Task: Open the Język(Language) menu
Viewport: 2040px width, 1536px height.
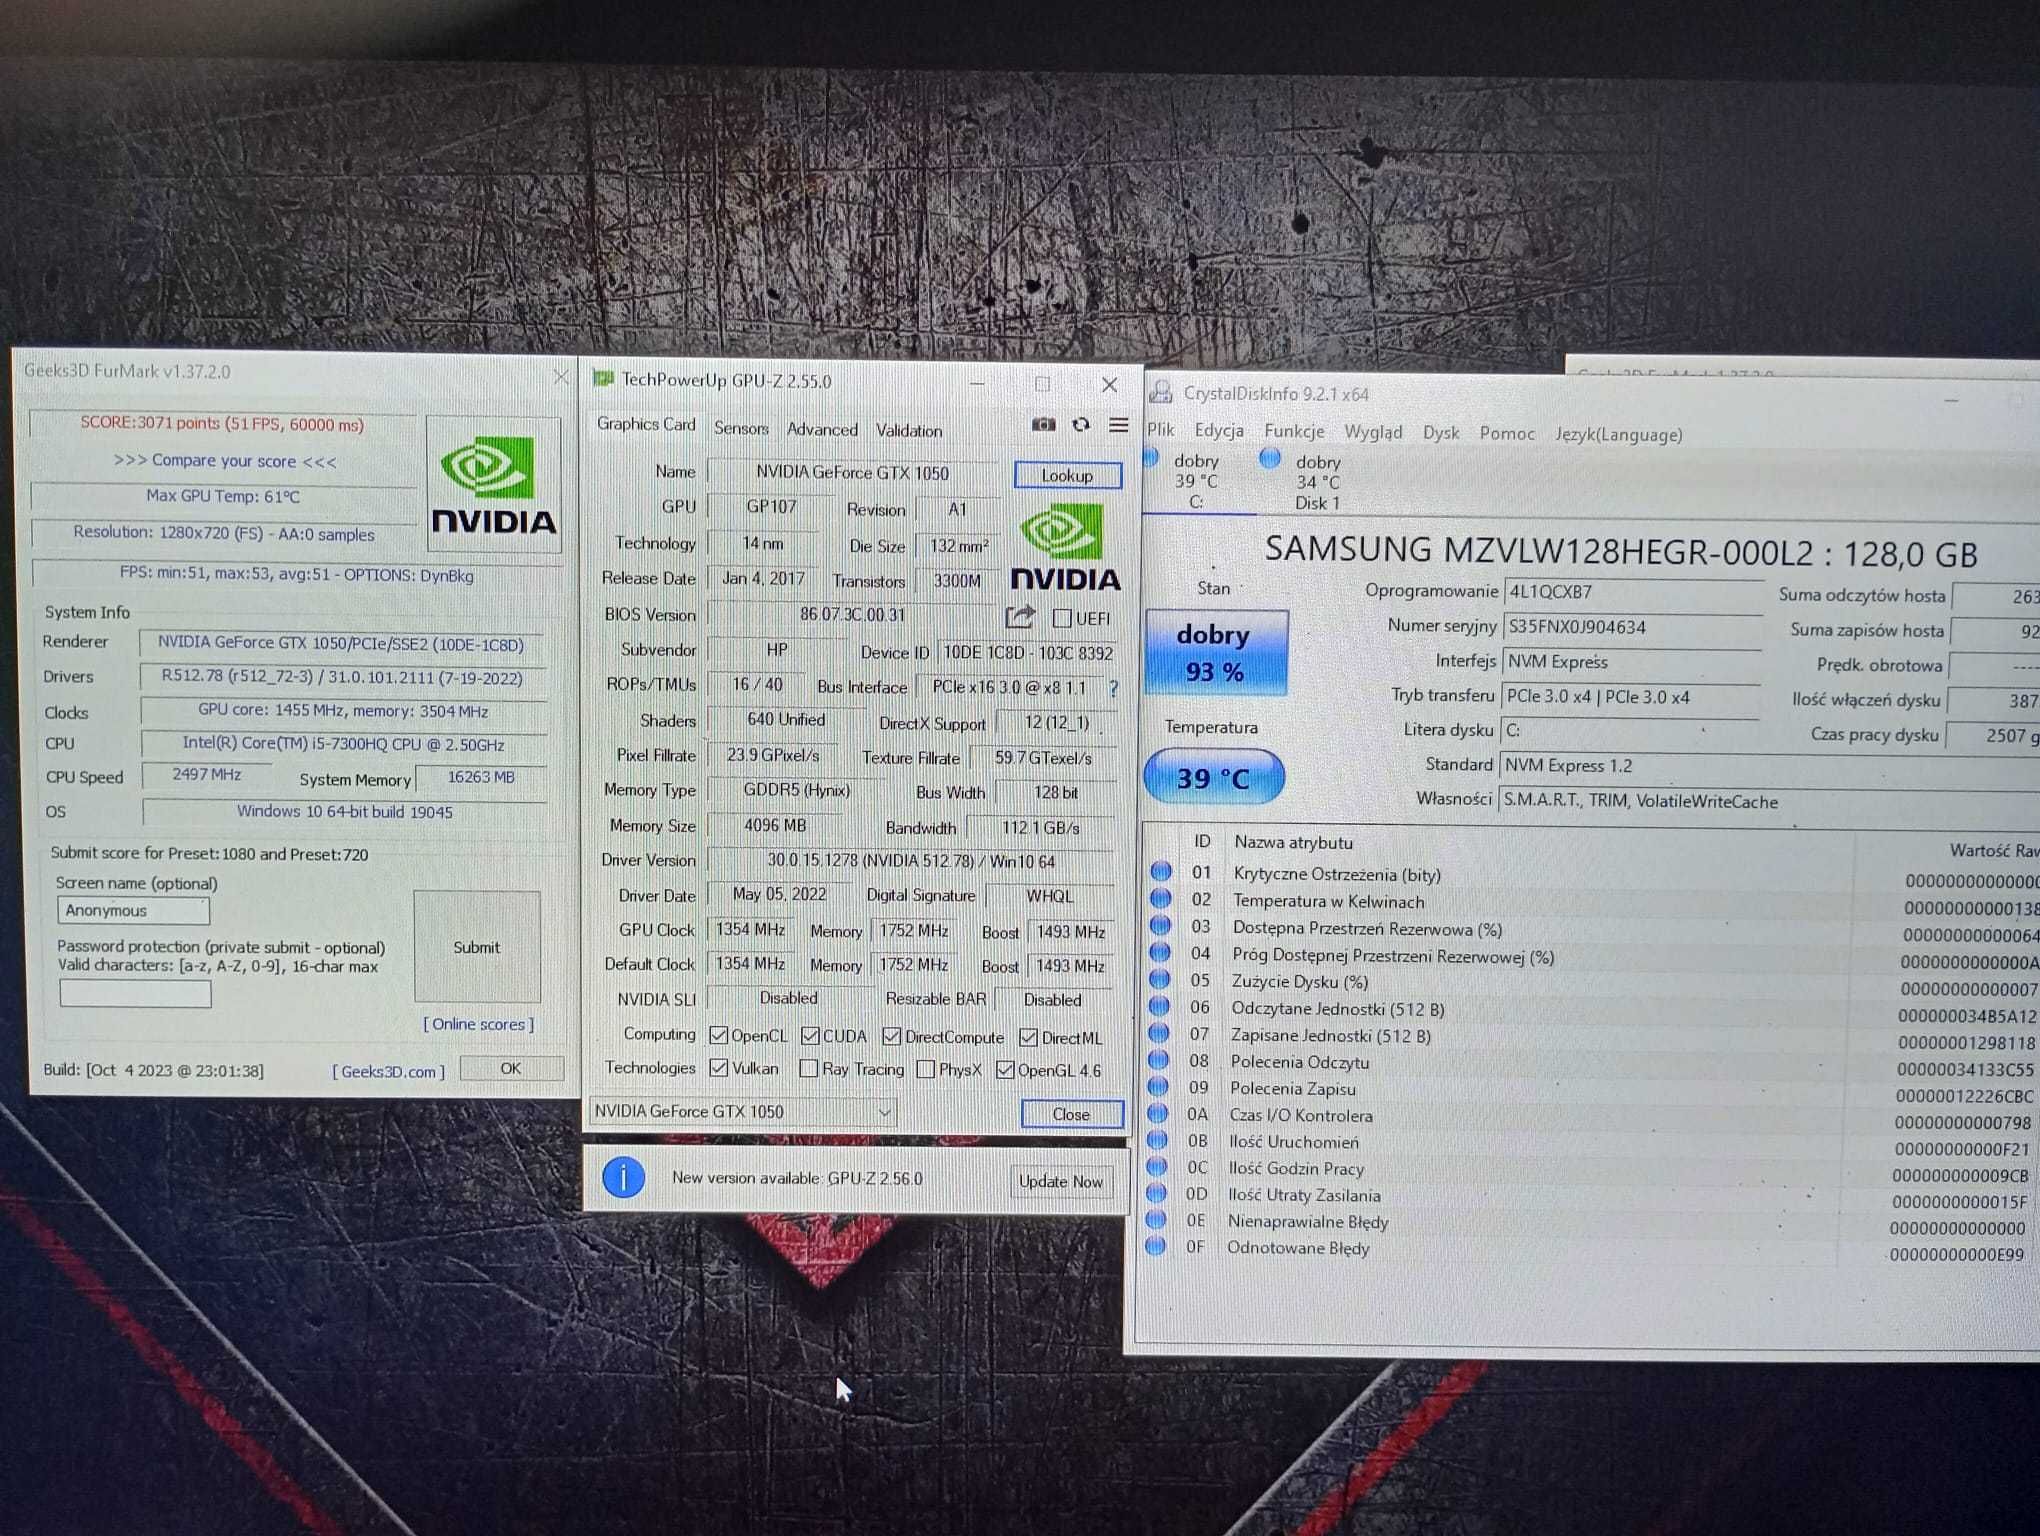Action: (x=1619, y=435)
